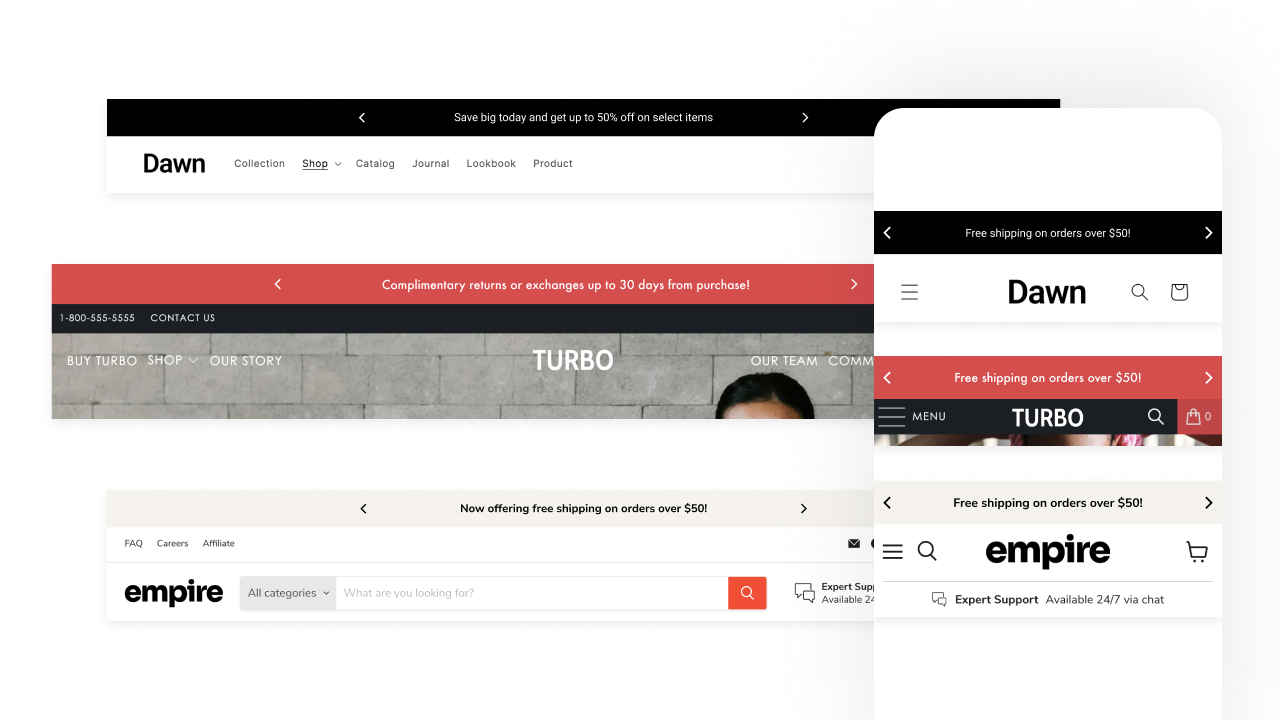This screenshot has width=1280, height=720.
Task: Open the hamburger menu in mobile Dawn header
Action: coord(909,292)
